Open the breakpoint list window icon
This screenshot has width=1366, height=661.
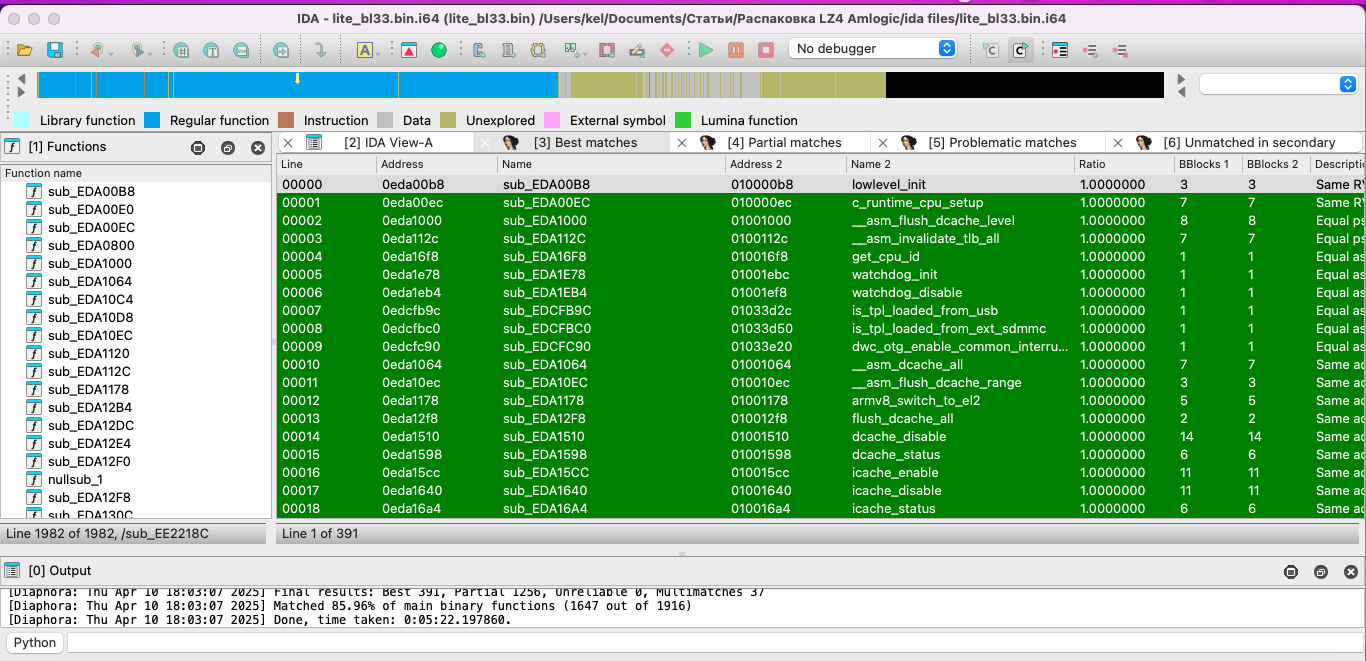(1060, 49)
